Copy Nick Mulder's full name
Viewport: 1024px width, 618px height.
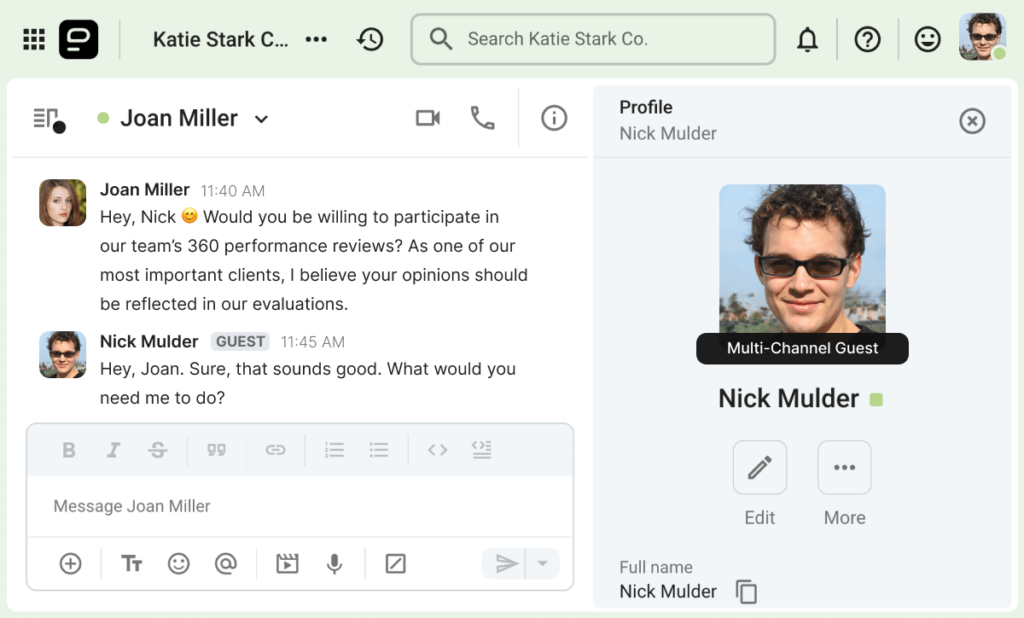746,591
